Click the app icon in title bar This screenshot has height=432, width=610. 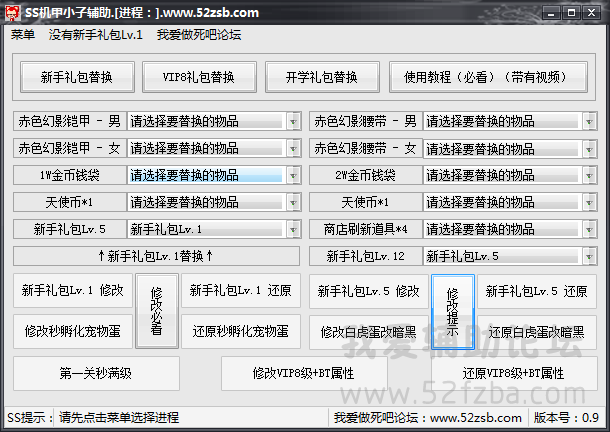point(12,12)
